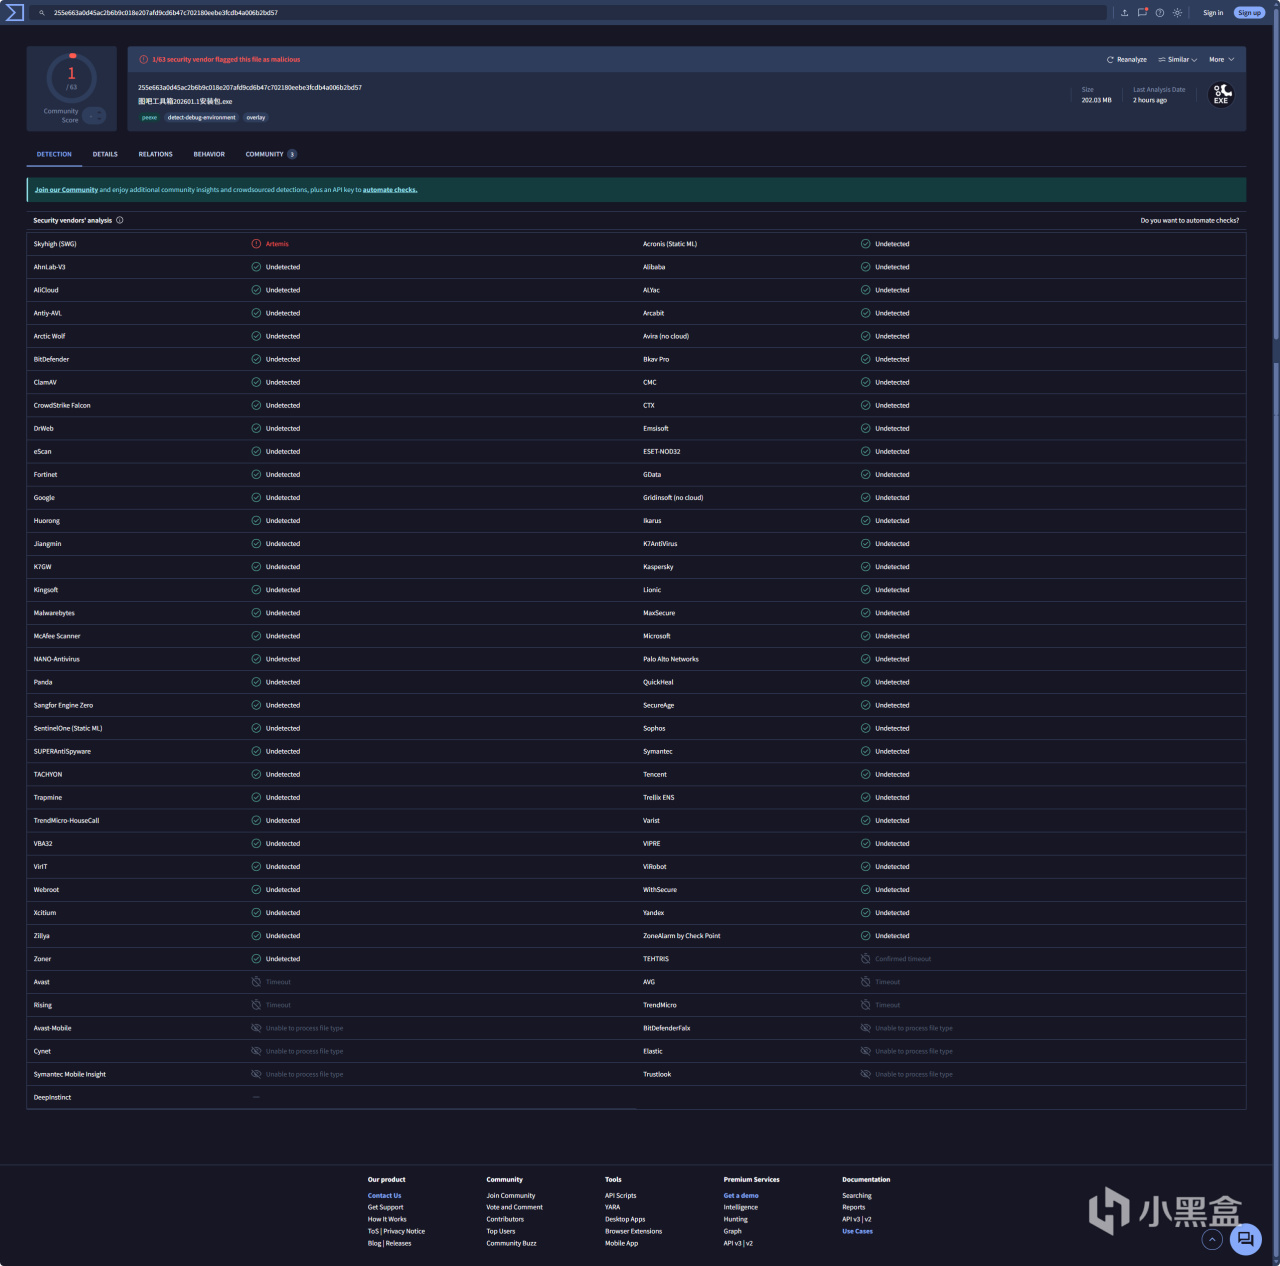The height and width of the screenshot is (1266, 1280).
Task: Click the green check icon for Acronis (Static ML)
Action: pyautogui.click(x=866, y=244)
